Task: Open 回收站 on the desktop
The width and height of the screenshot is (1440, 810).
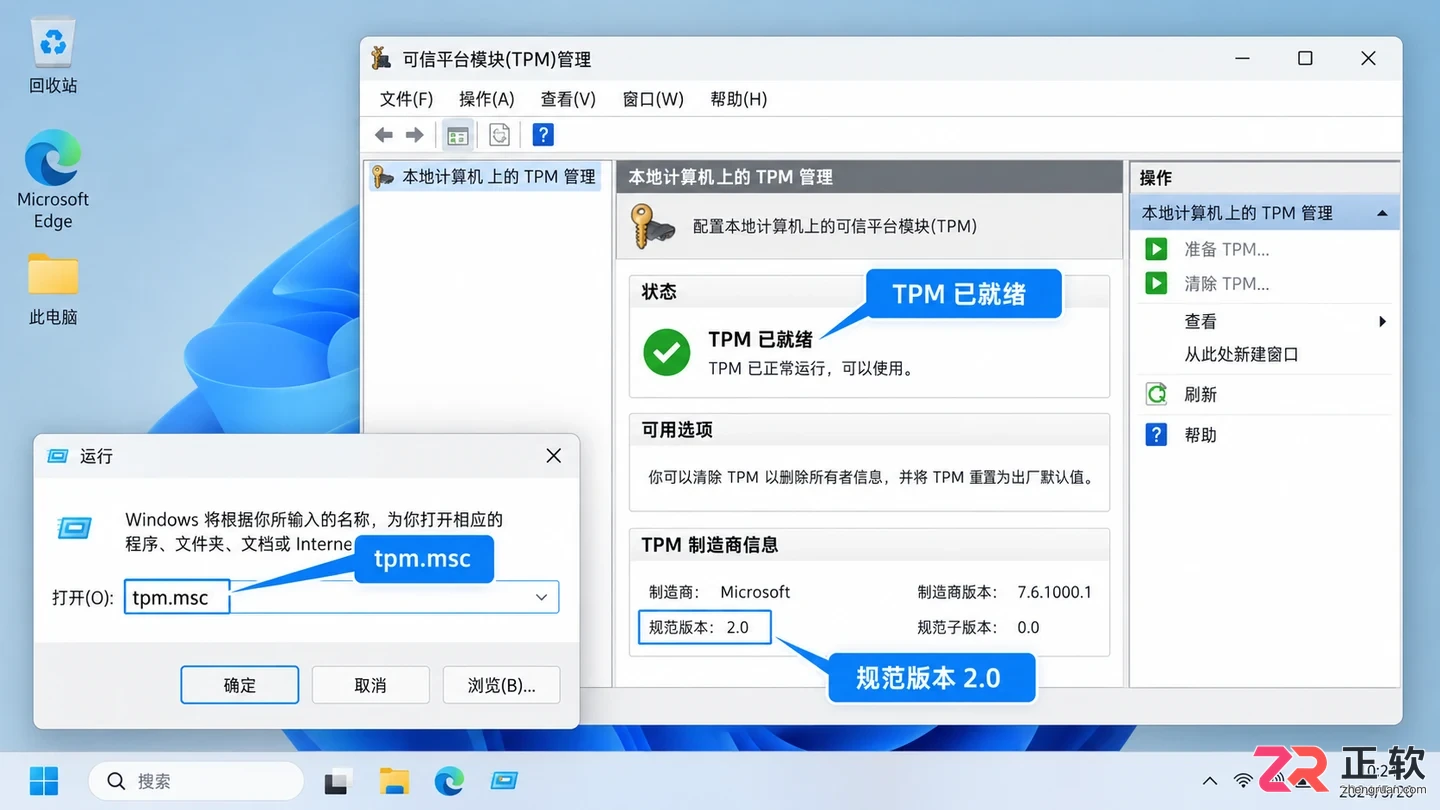Action: (x=53, y=58)
